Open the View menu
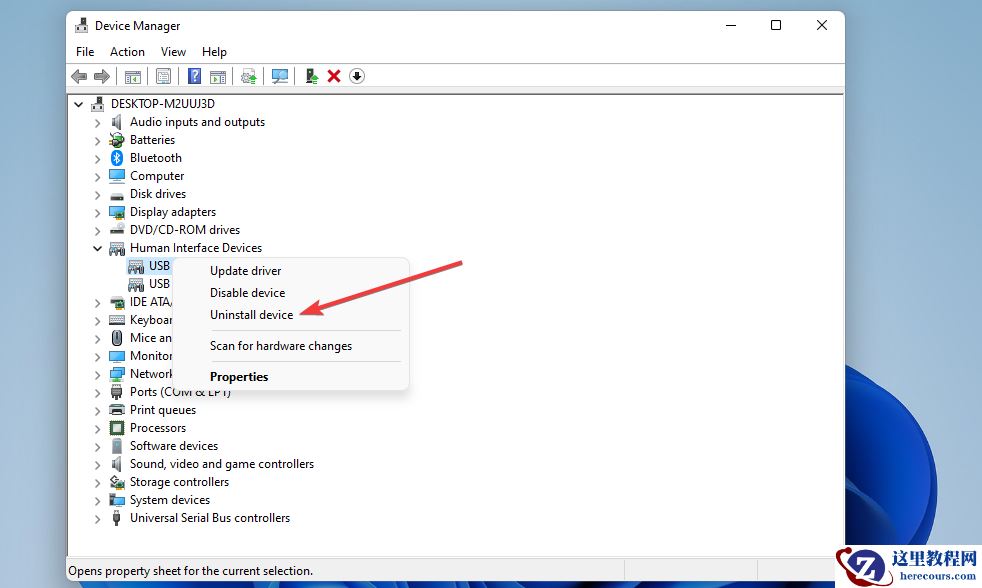This screenshot has width=982, height=588. tap(173, 51)
